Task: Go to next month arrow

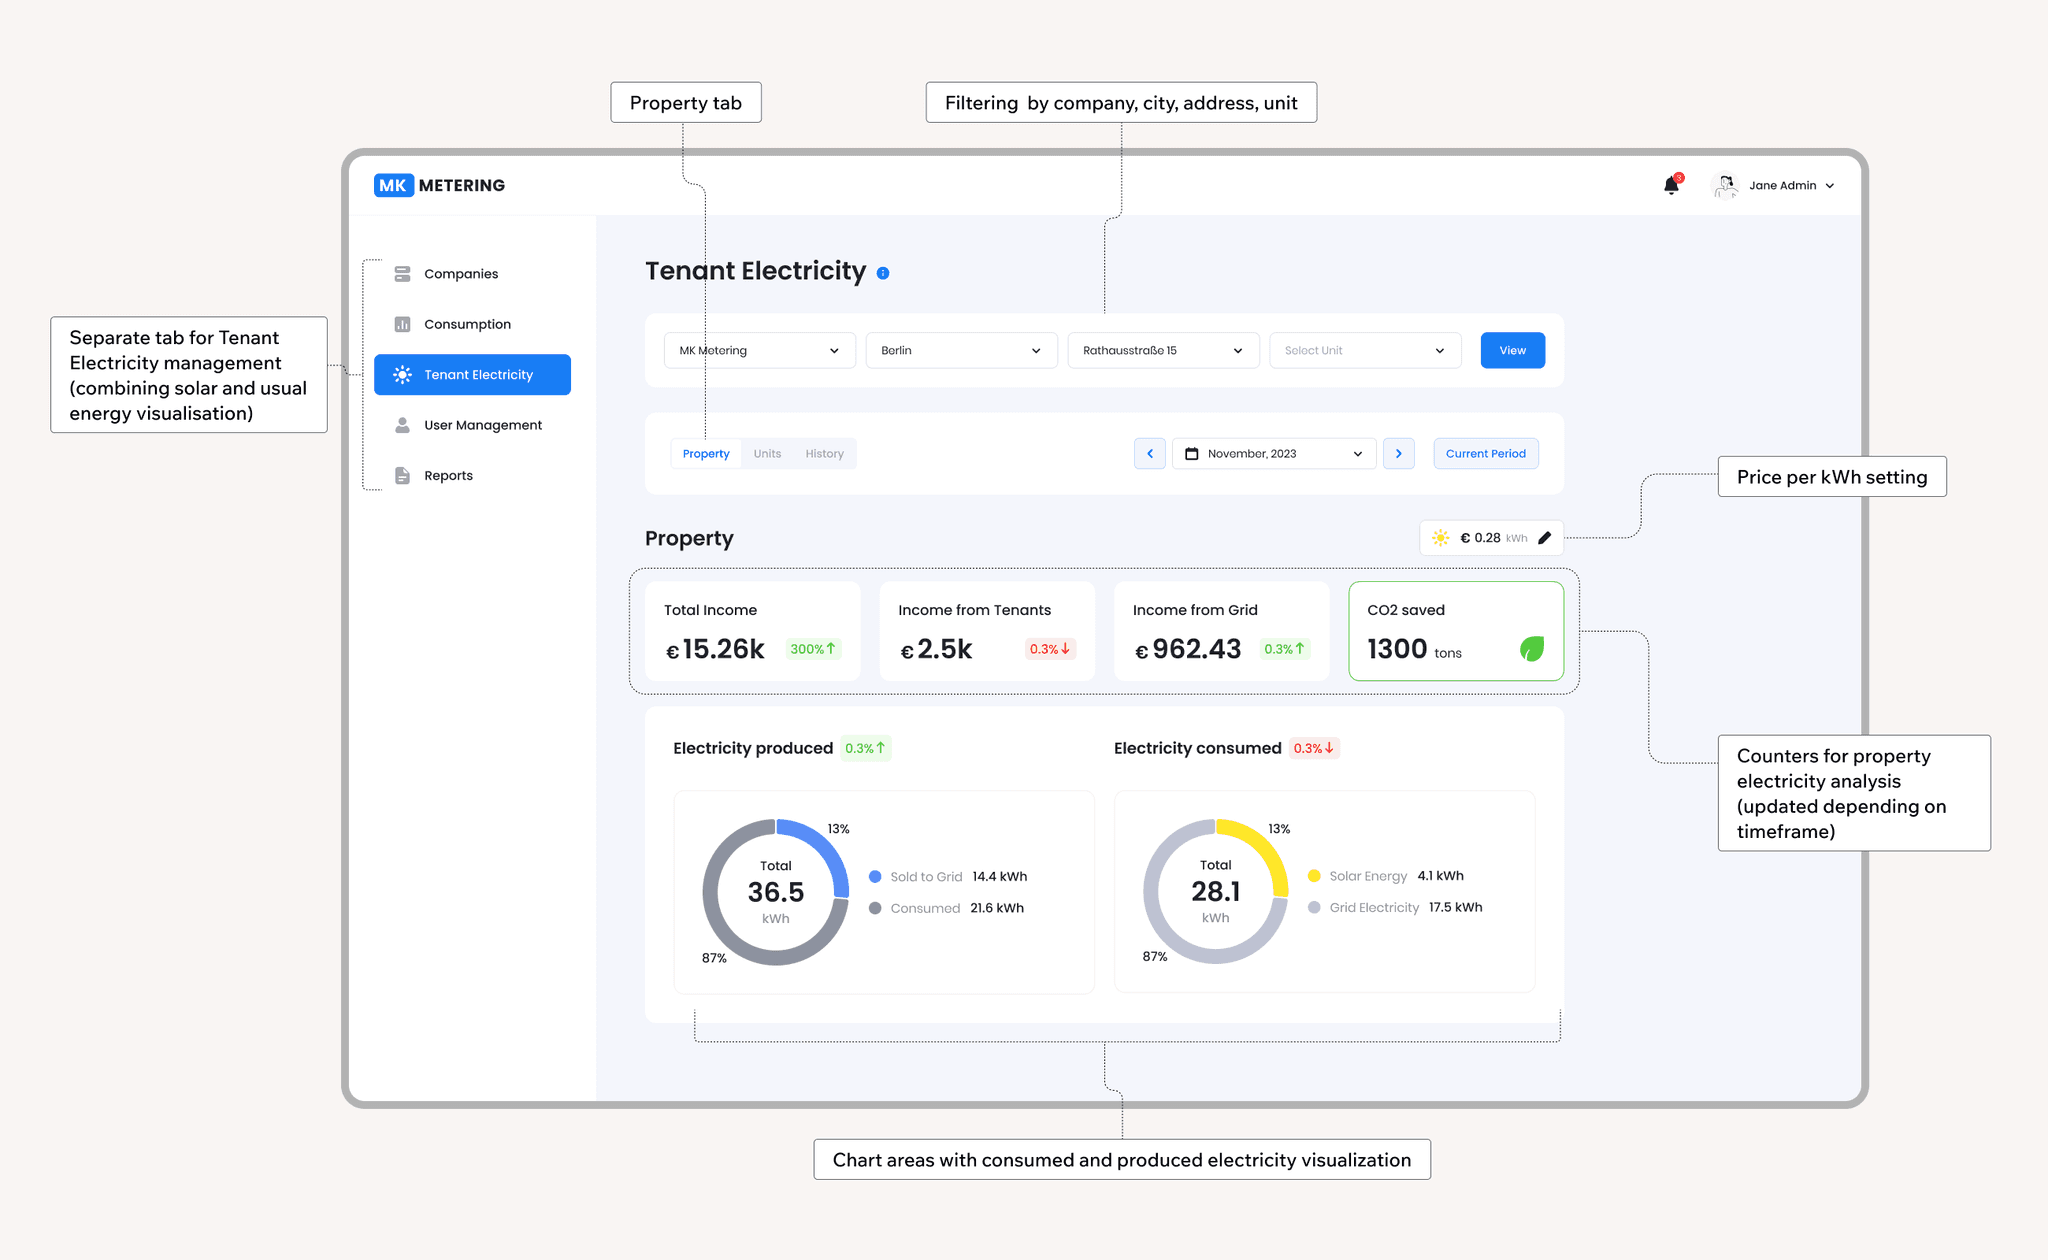Action: coord(1398,454)
